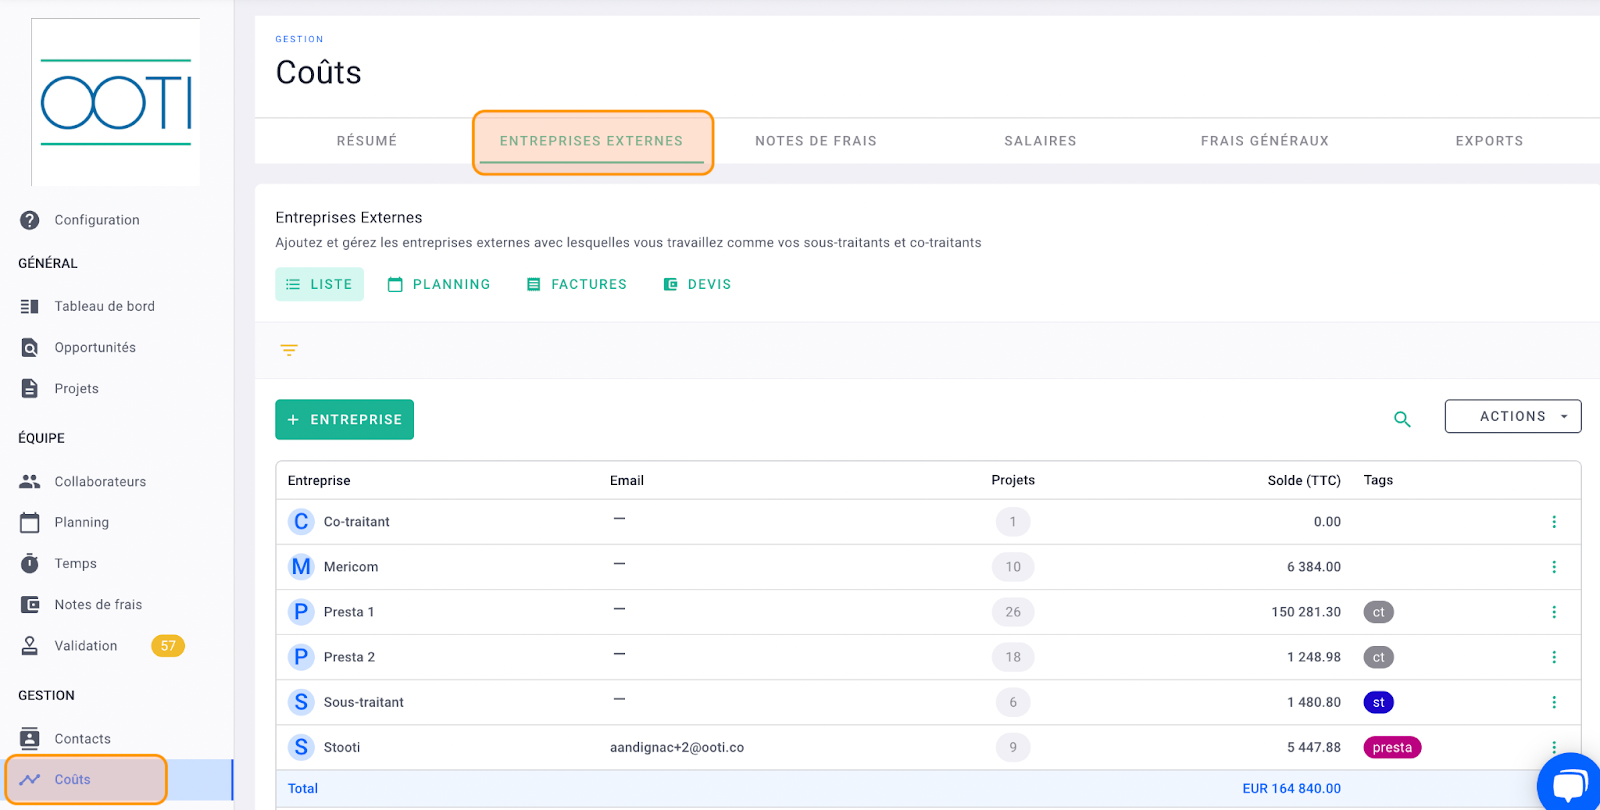This screenshot has width=1600, height=810.
Task: Click the presta tag on Stooti
Action: pyautogui.click(x=1392, y=747)
